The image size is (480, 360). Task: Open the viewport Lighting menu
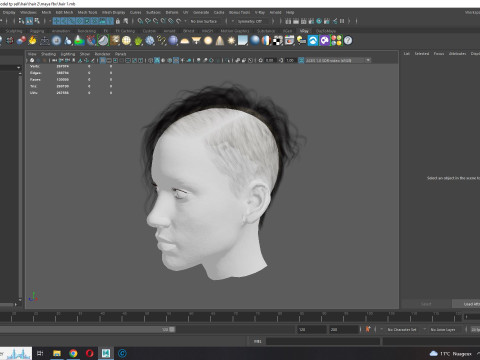68,54
